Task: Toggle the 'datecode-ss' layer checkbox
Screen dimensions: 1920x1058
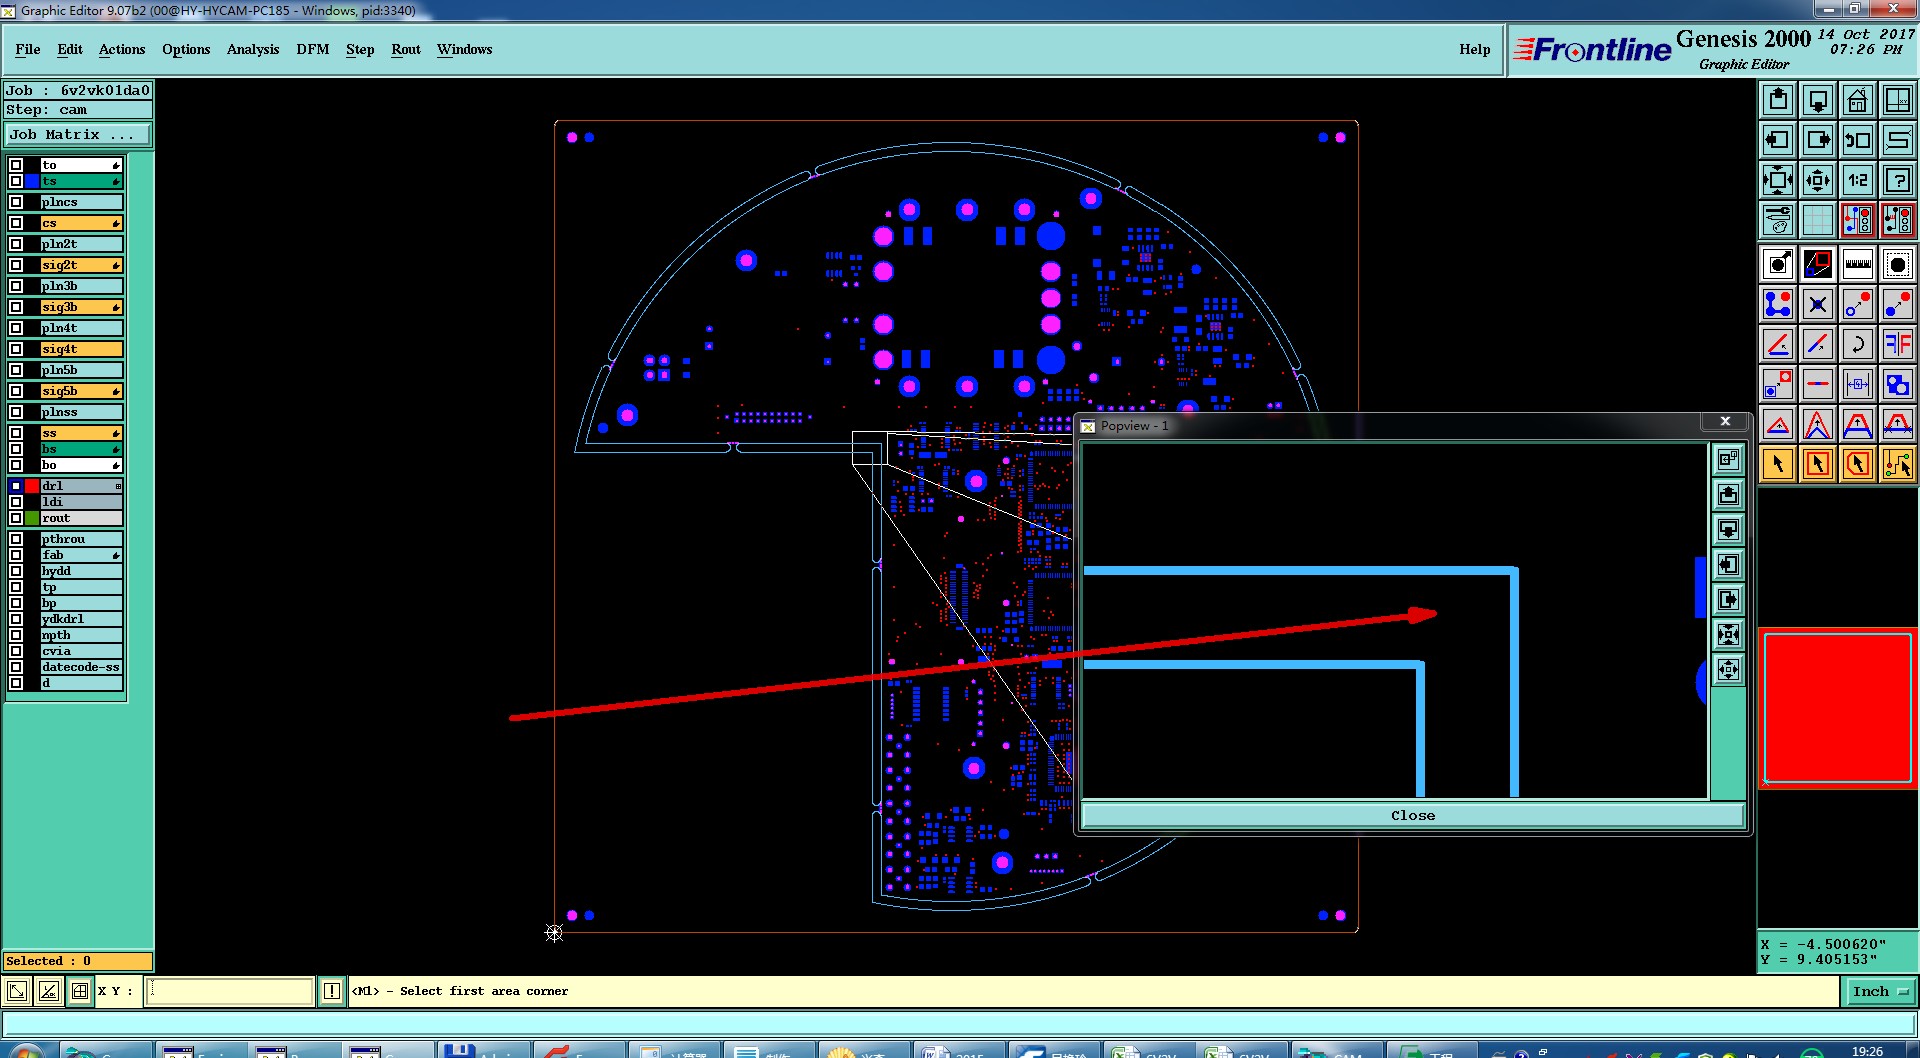Action: click(16, 667)
